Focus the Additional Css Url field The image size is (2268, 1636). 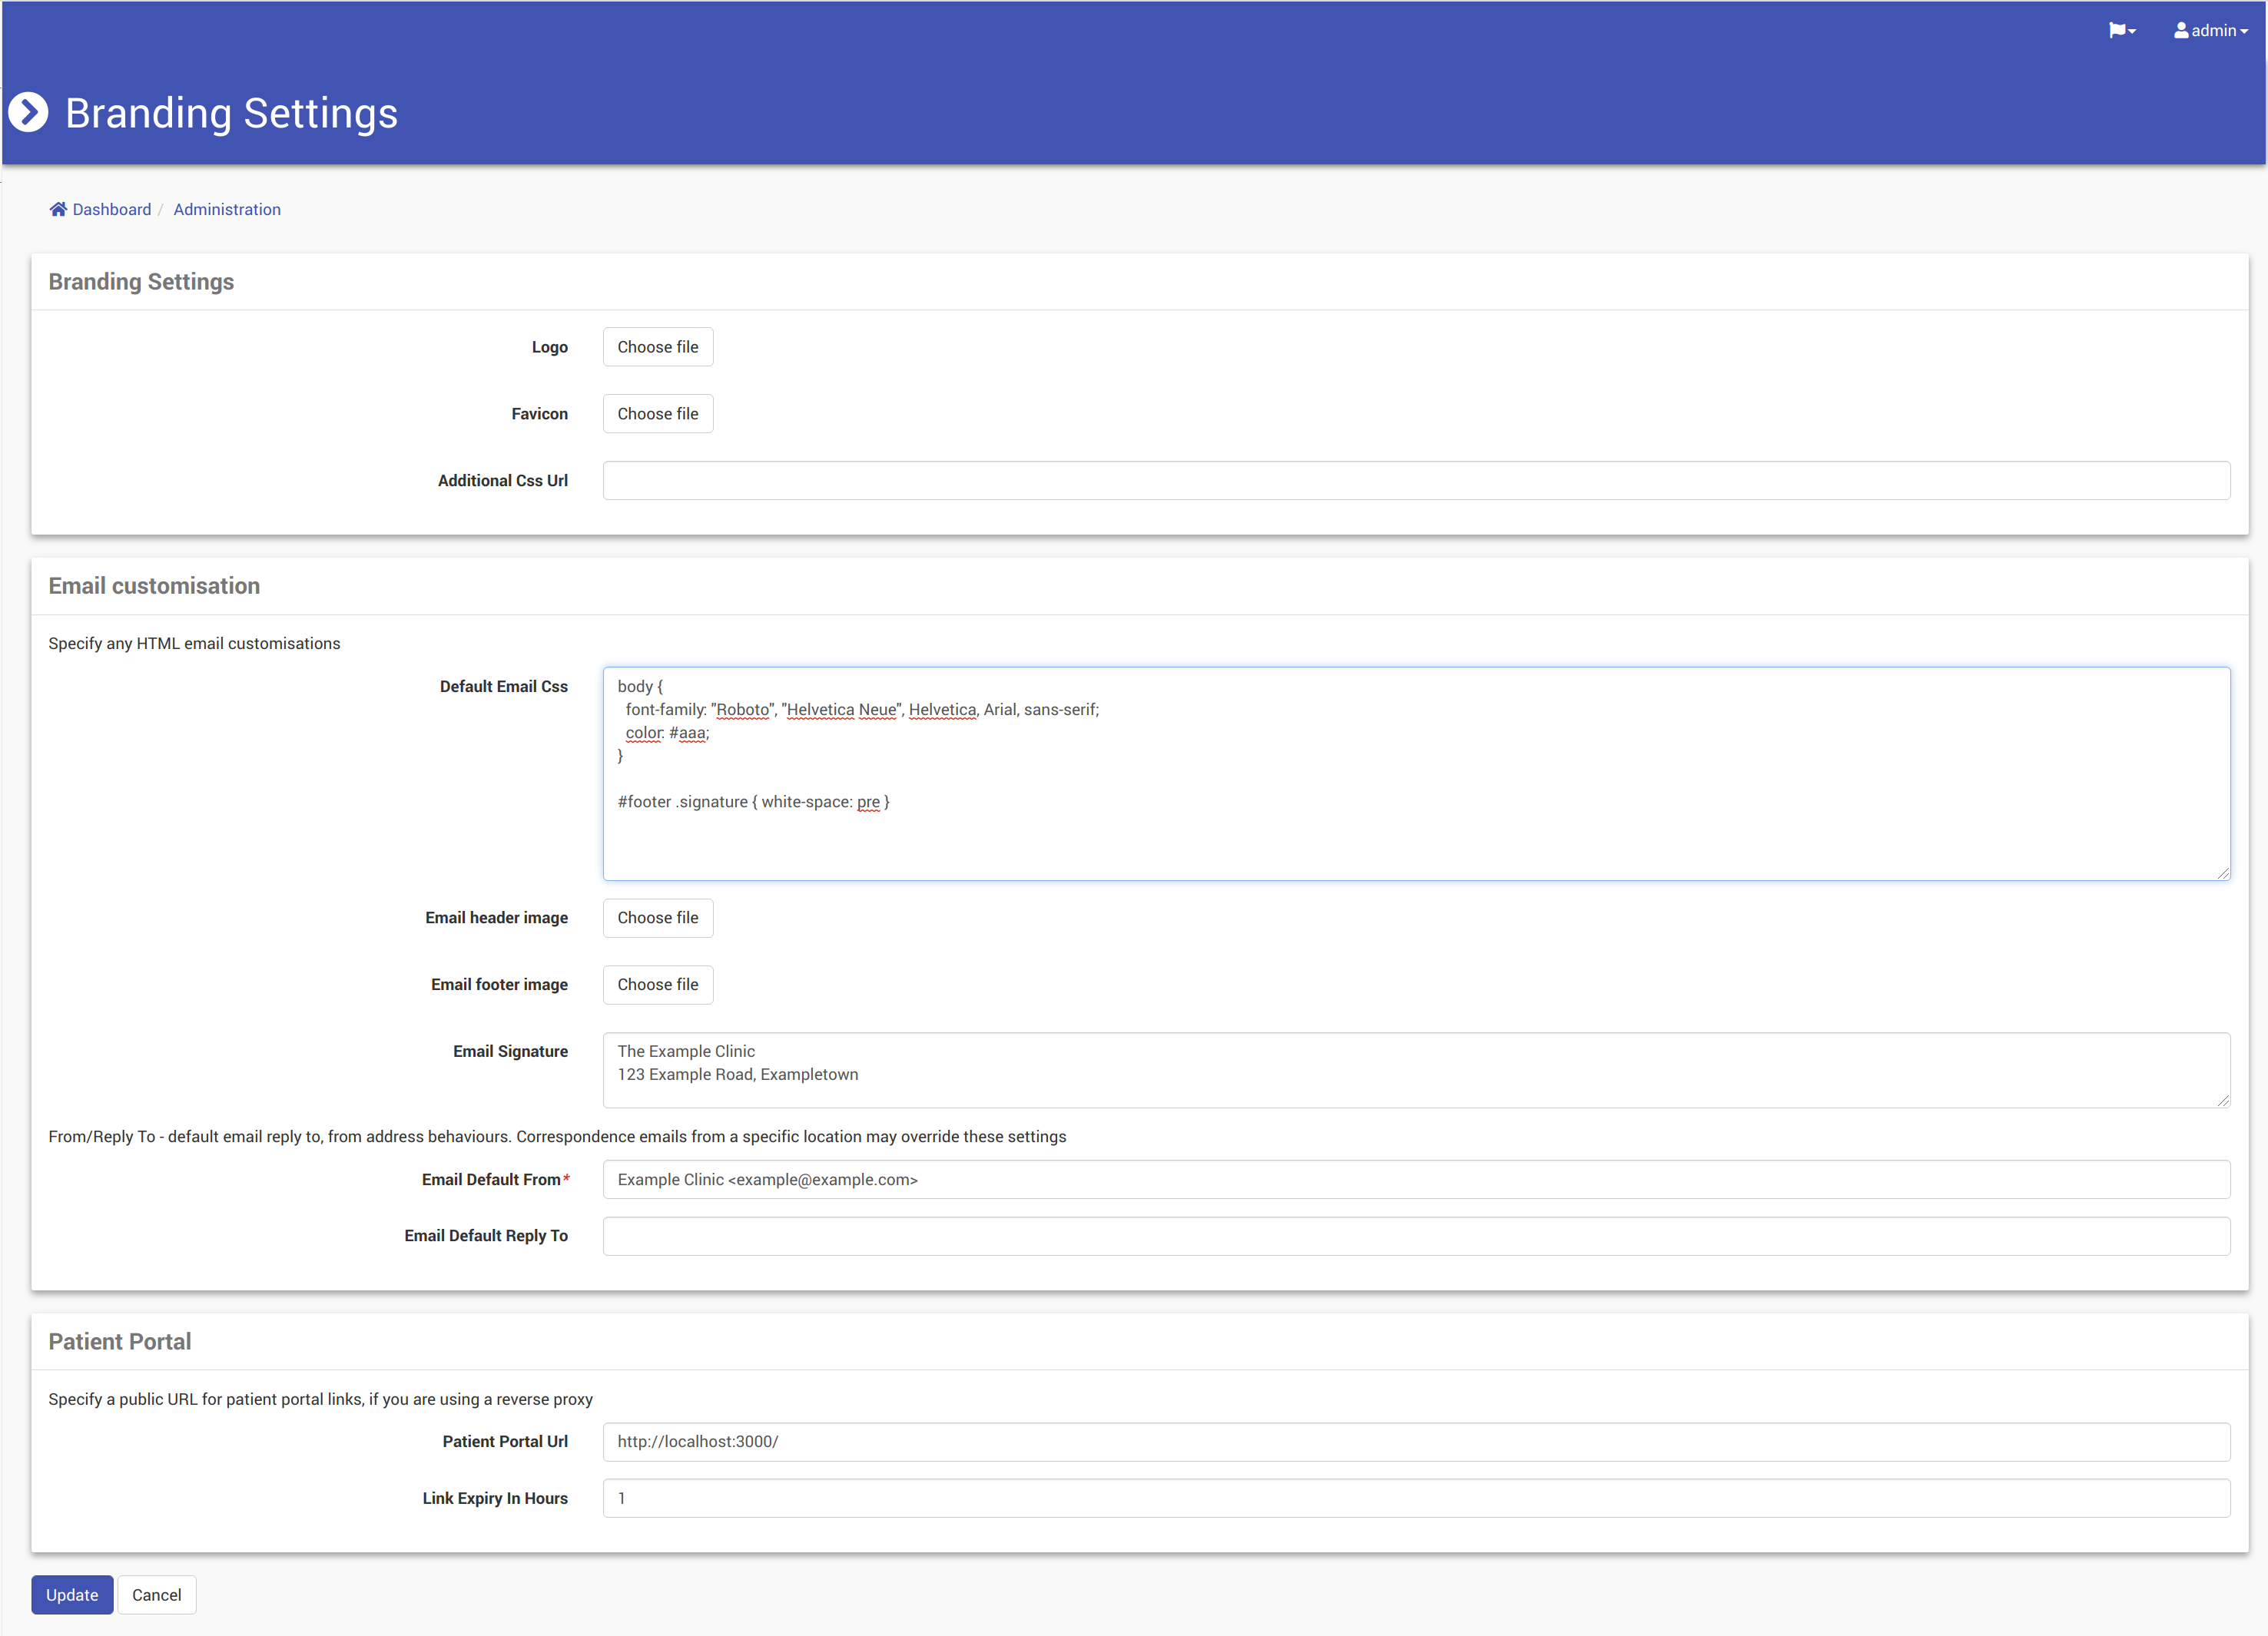(1415, 481)
